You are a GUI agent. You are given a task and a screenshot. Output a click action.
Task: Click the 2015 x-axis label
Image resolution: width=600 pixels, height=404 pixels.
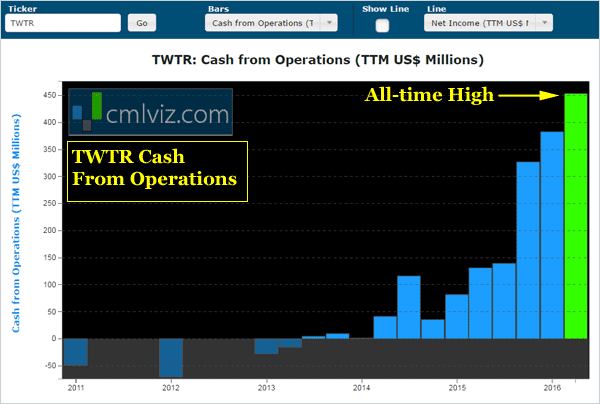coord(457,388)
